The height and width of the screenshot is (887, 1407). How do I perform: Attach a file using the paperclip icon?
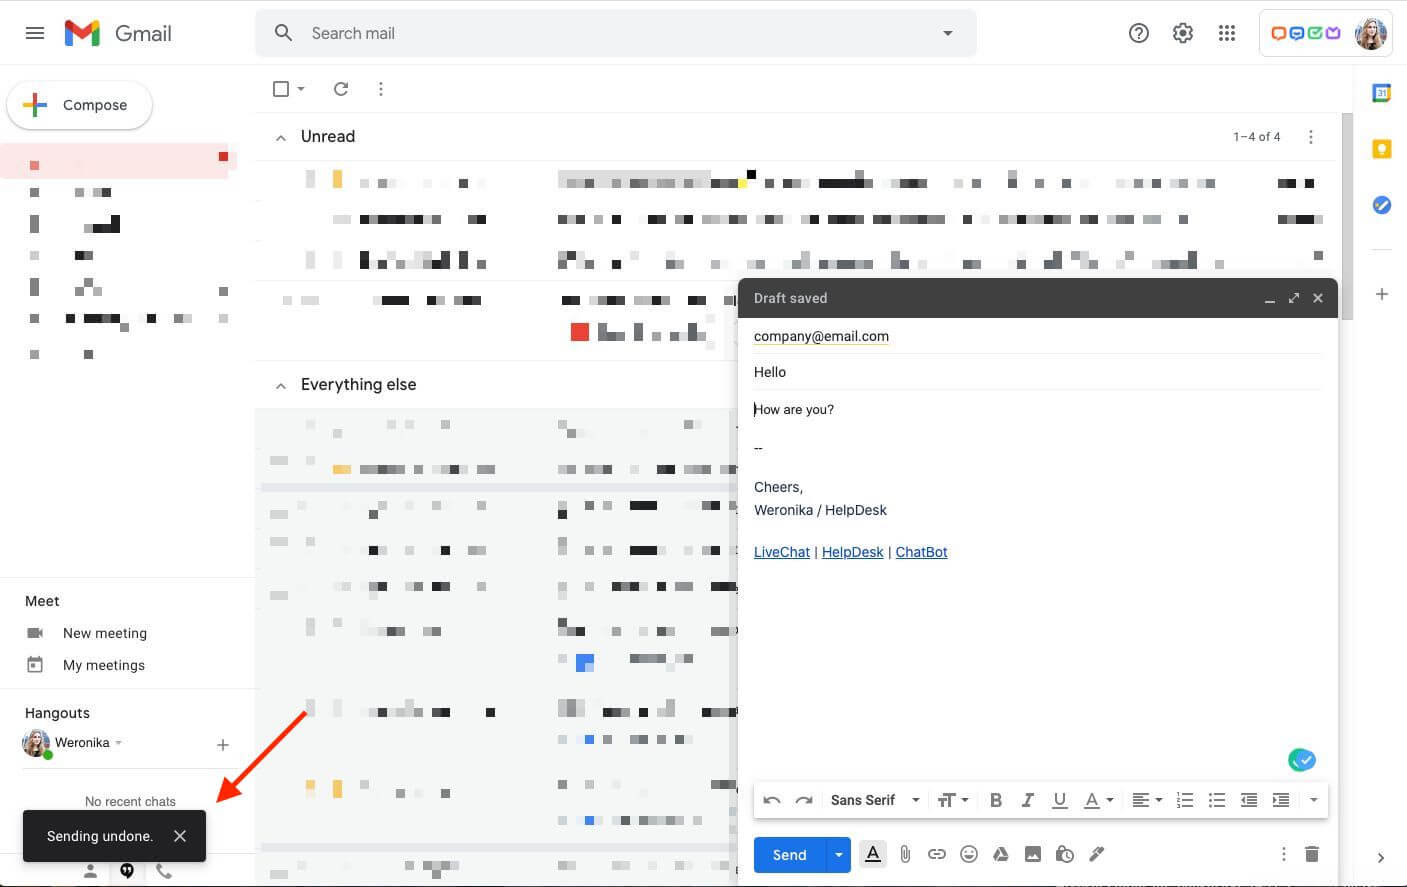(905, 854)
